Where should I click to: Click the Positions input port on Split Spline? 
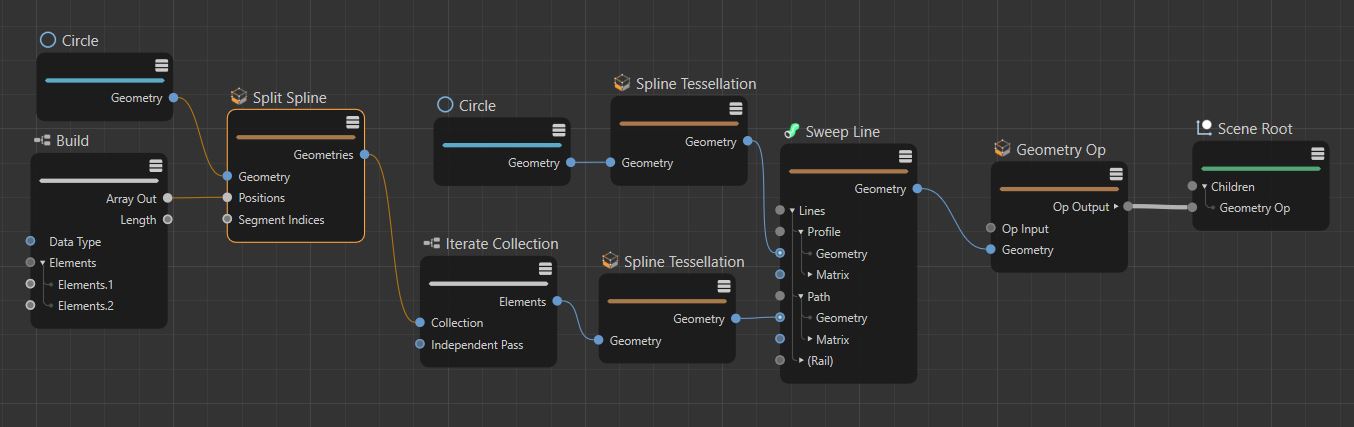click(227, 197)
